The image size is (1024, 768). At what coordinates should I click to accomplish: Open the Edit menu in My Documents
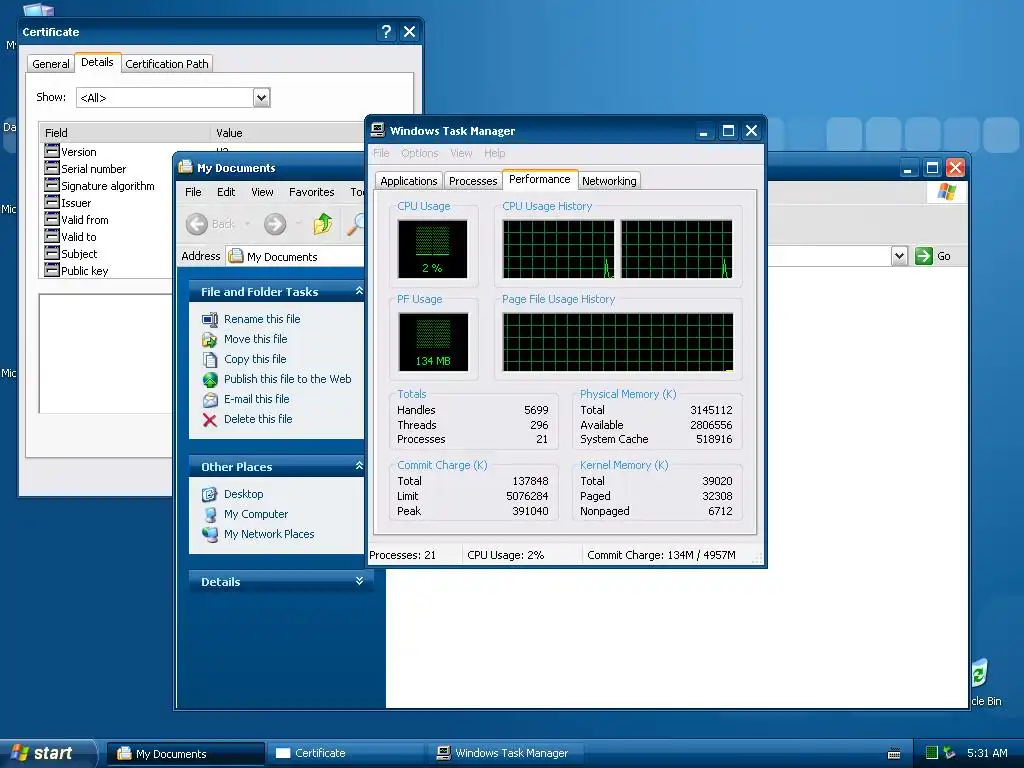coord(226,192)
